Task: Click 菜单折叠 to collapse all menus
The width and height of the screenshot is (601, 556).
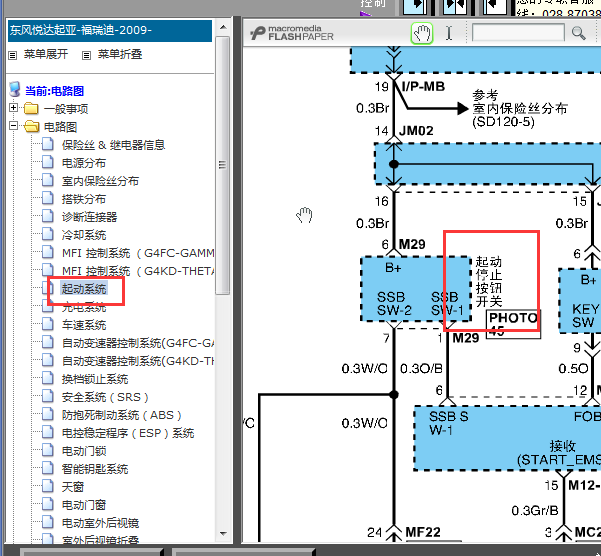Action: pos(119,54)
